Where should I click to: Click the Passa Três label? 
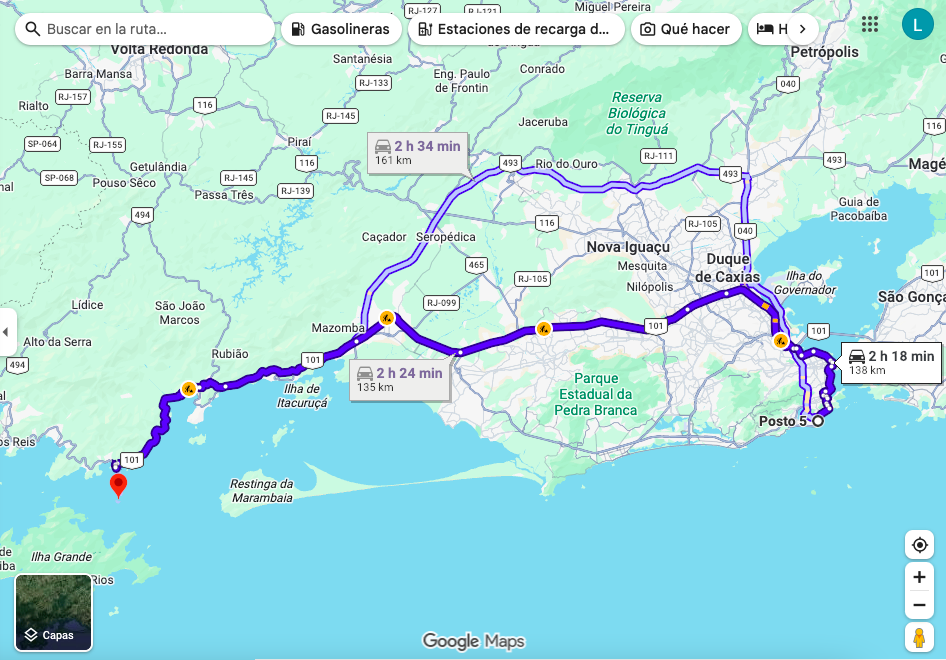click(x=224, y=195)
